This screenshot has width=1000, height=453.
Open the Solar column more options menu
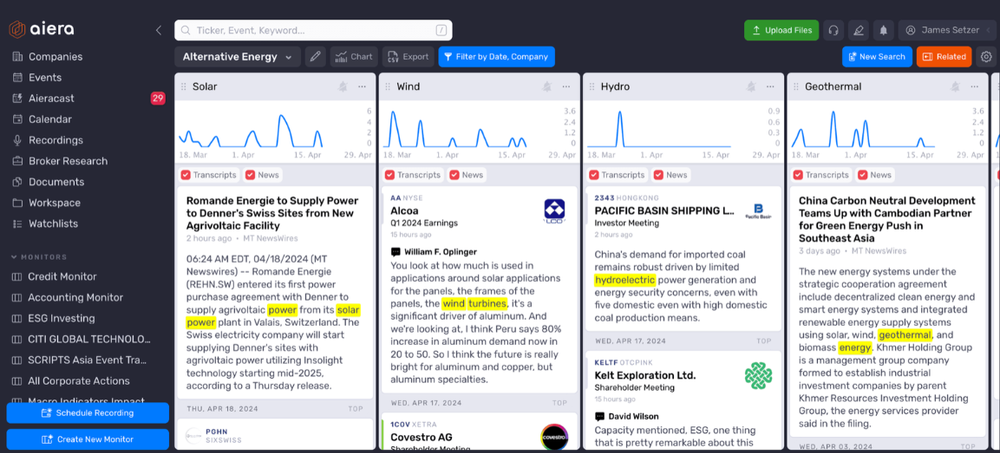(362, 87)
